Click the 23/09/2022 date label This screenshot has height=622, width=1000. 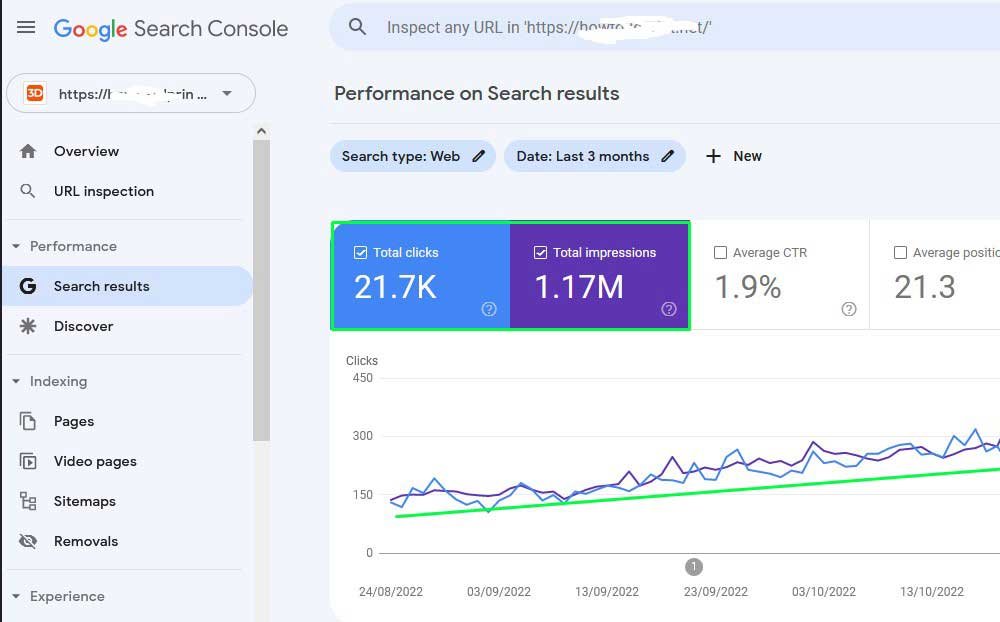click(716, 591)
